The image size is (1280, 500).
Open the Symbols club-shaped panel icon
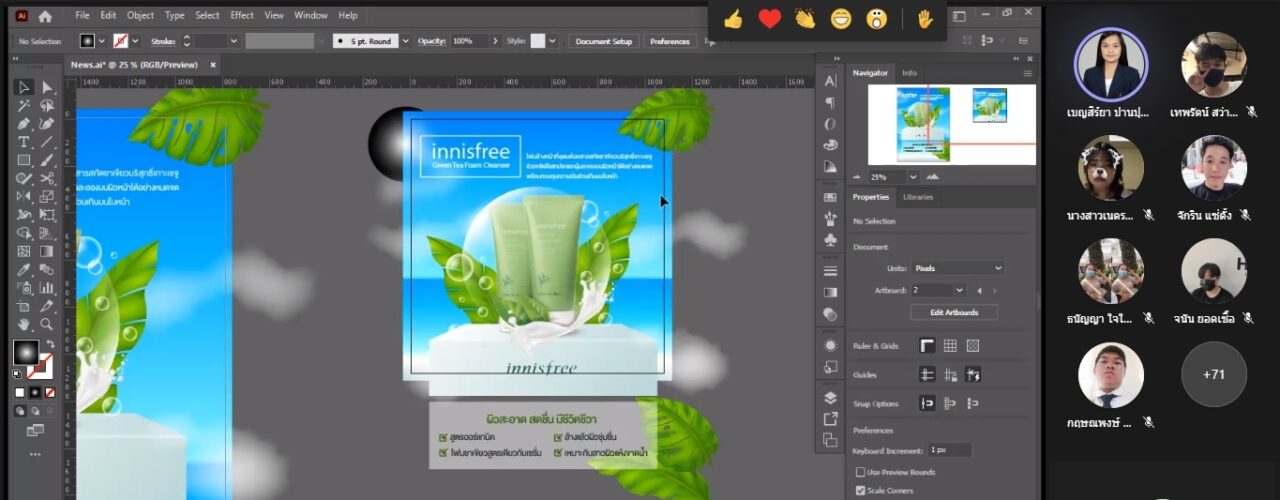point(830,240)
